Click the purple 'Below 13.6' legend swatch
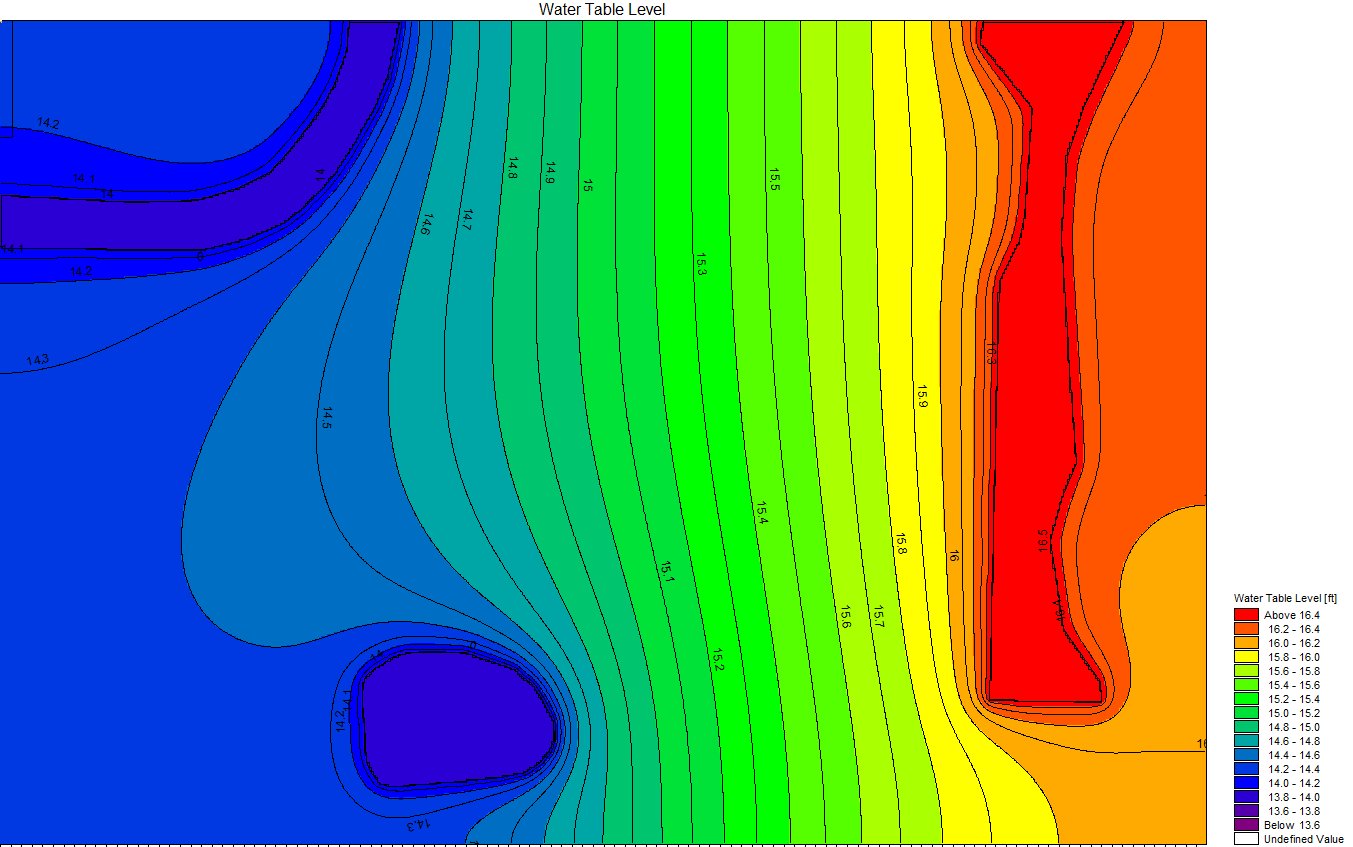This screenshot has height=847, width=1353. tap(1246, 824)
